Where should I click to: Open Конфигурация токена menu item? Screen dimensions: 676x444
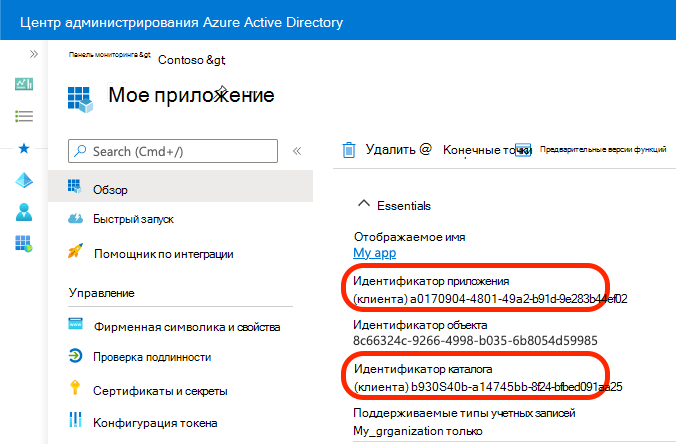[155, 423]
